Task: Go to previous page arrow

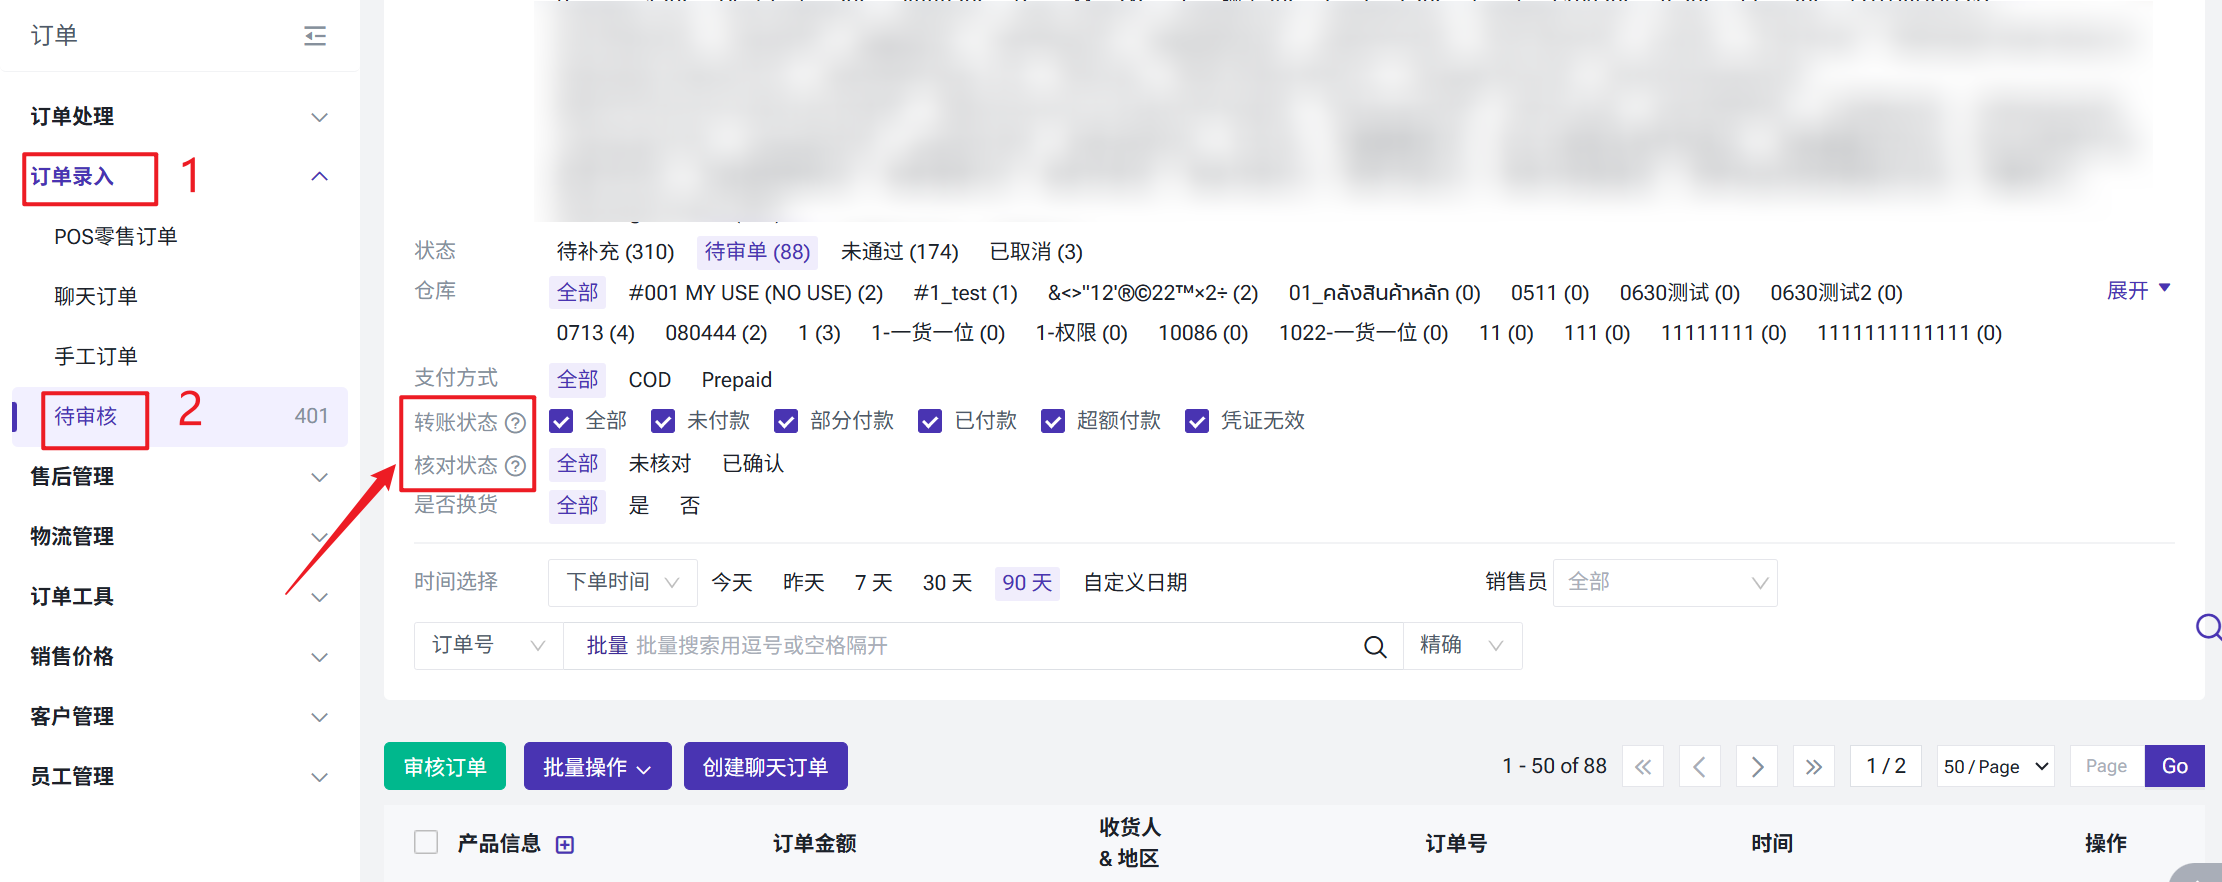Action: coord(1700,767)
